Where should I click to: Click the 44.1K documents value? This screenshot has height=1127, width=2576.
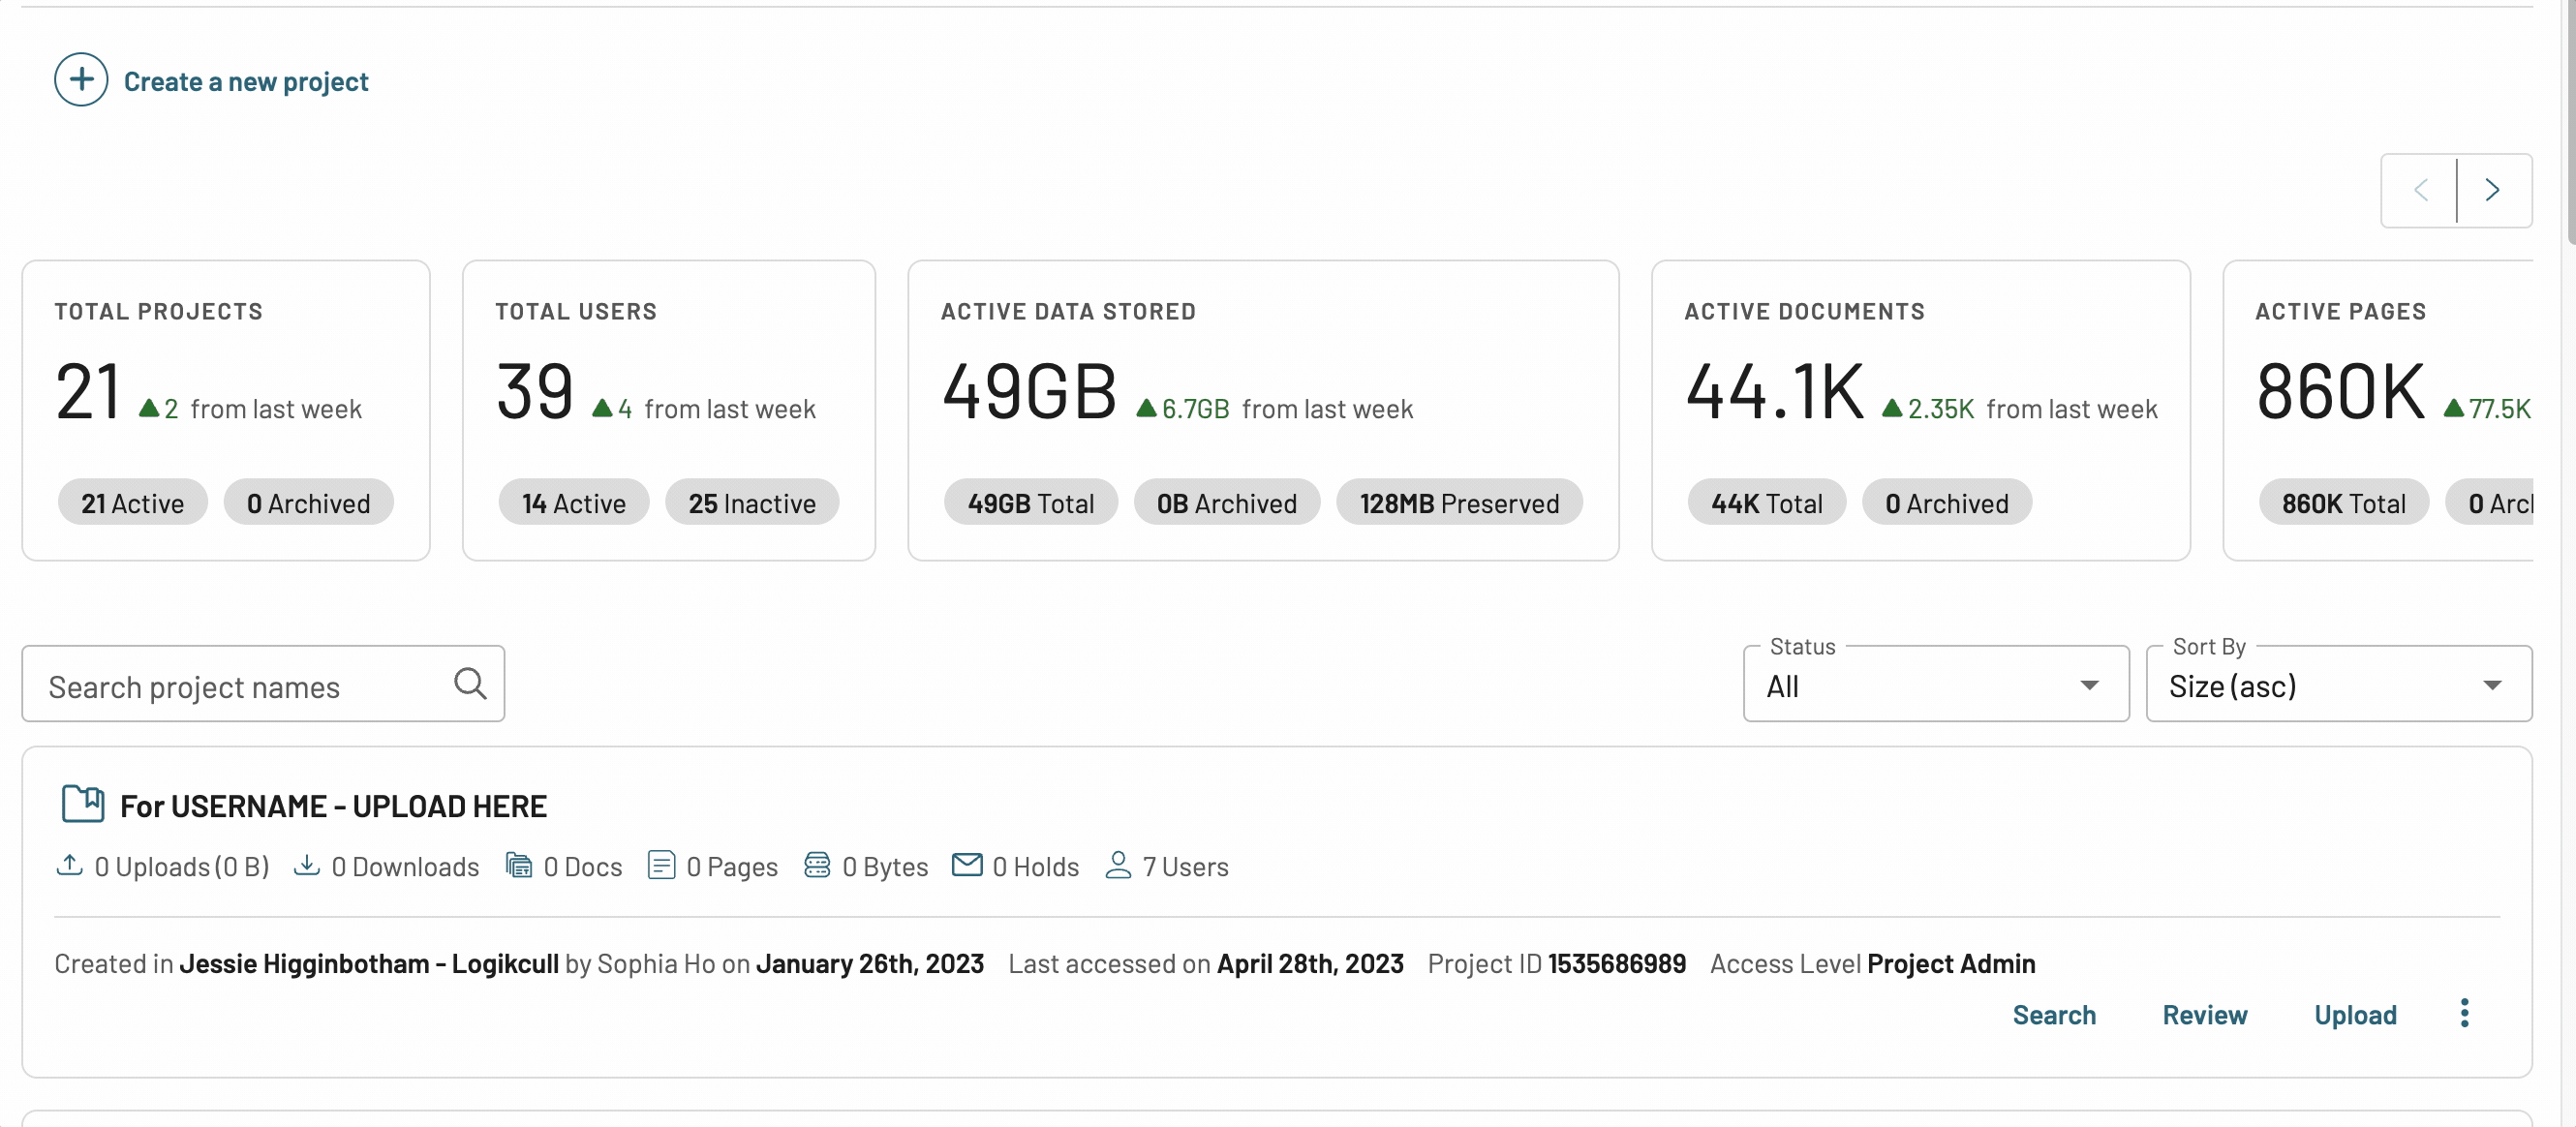click(1774, 391)
